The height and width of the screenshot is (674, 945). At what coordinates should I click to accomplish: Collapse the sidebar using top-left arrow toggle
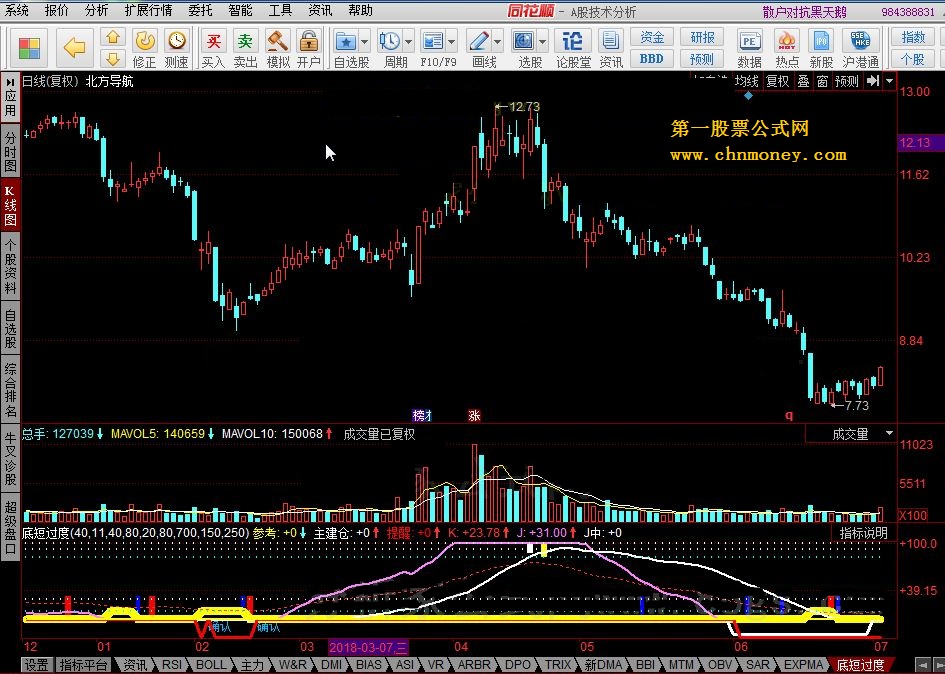point(10,82)
